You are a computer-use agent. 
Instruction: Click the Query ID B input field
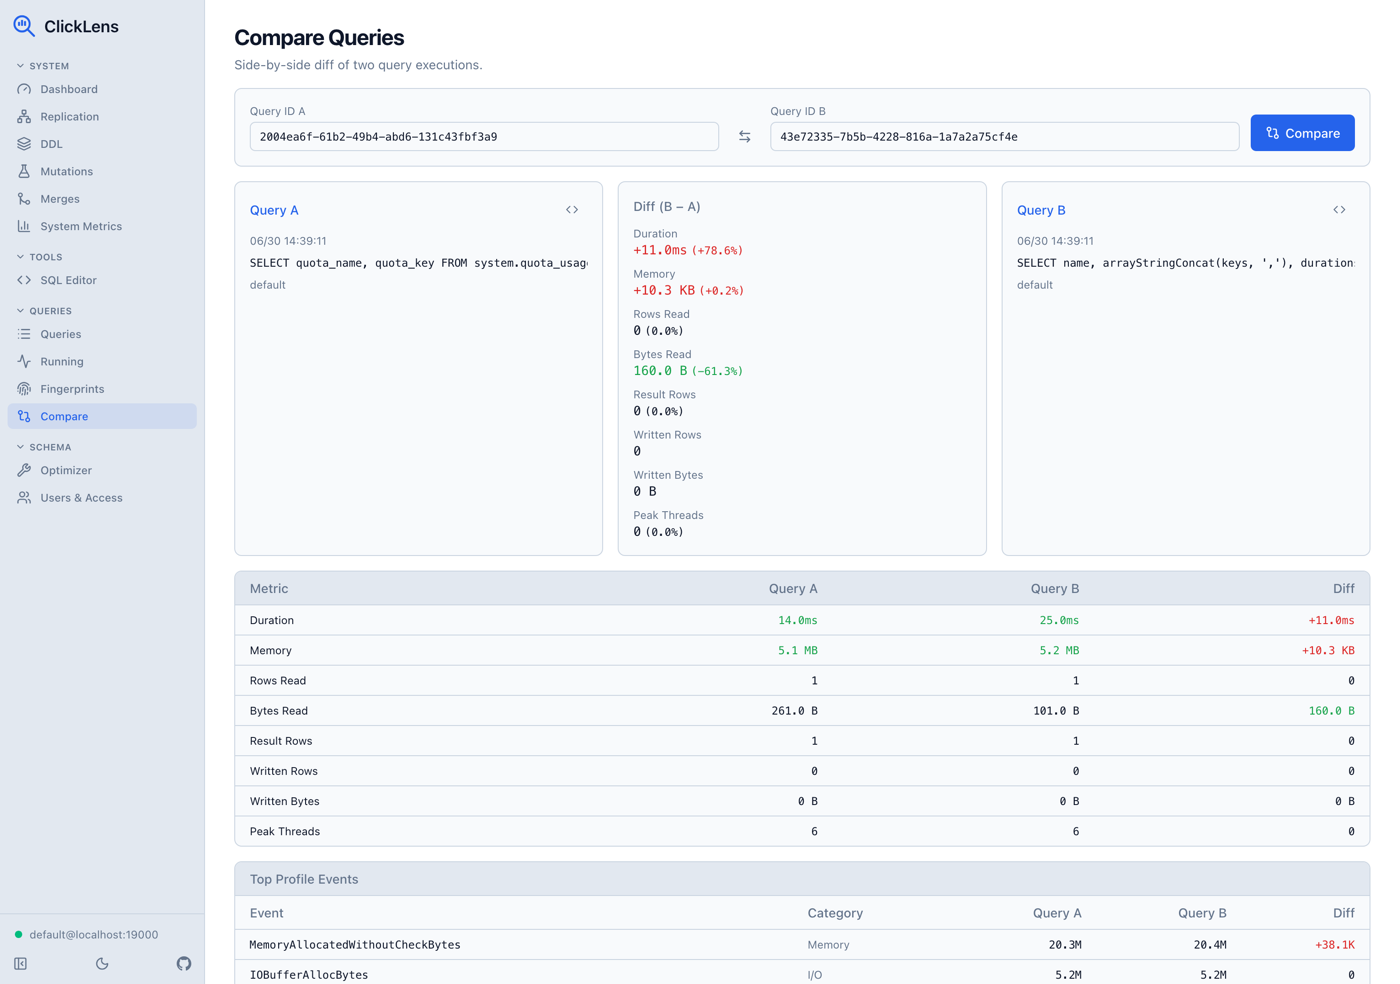pyautogui.click(x=1004, y=137)
